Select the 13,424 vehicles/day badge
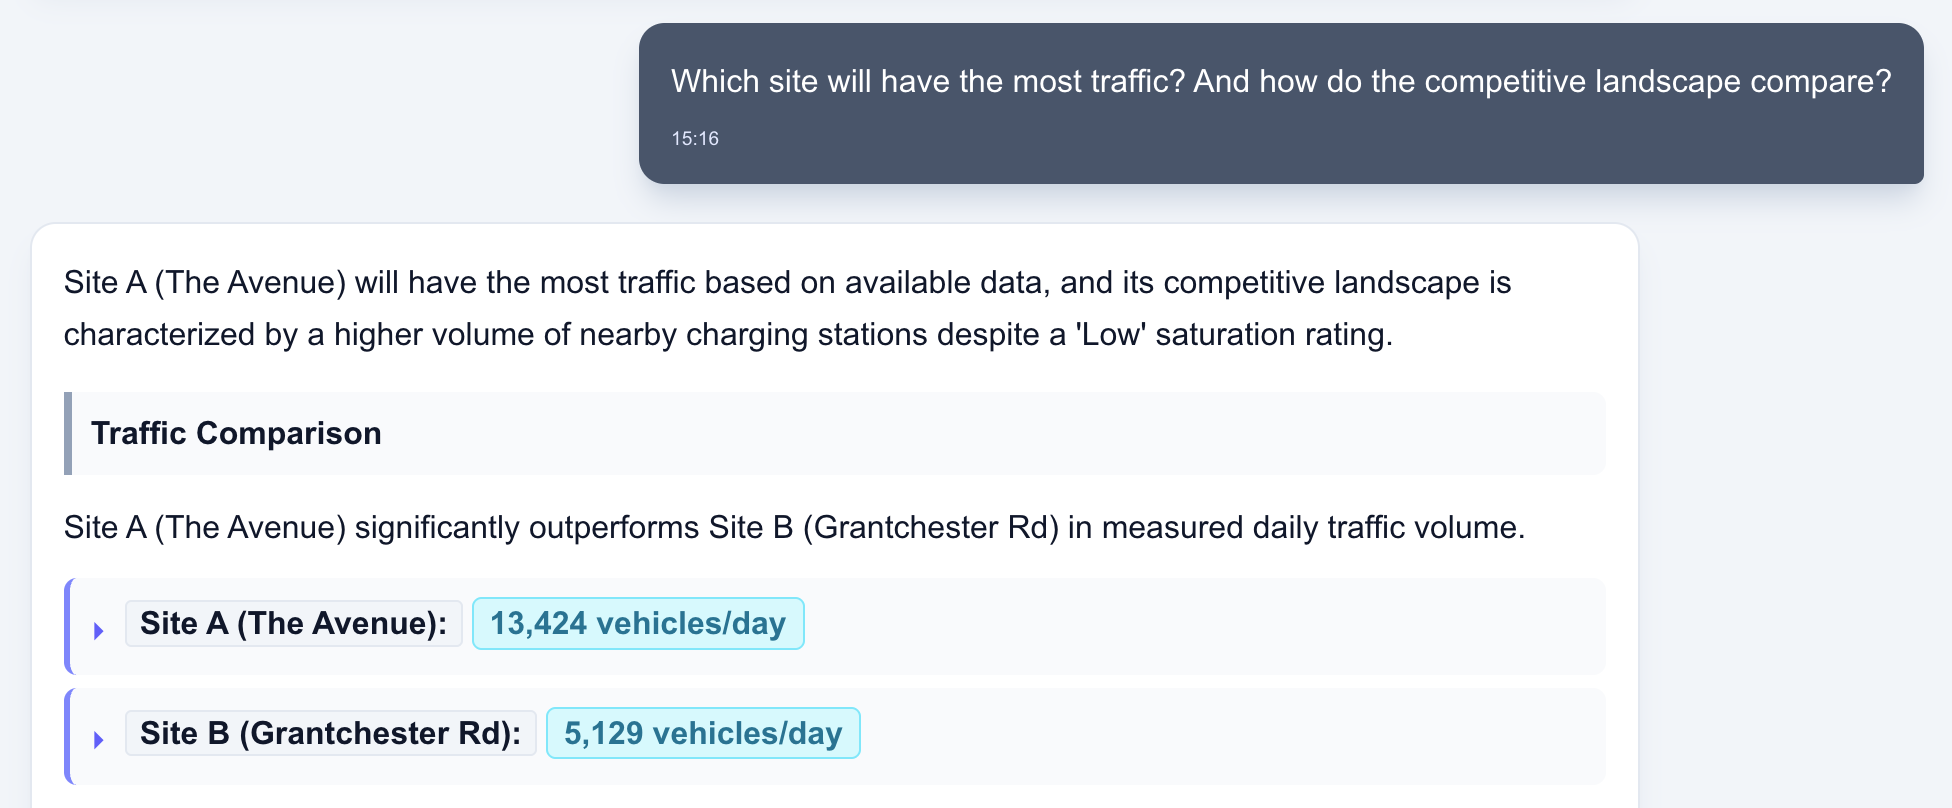Screen dimensions: 1952x808 pos(637,623)
